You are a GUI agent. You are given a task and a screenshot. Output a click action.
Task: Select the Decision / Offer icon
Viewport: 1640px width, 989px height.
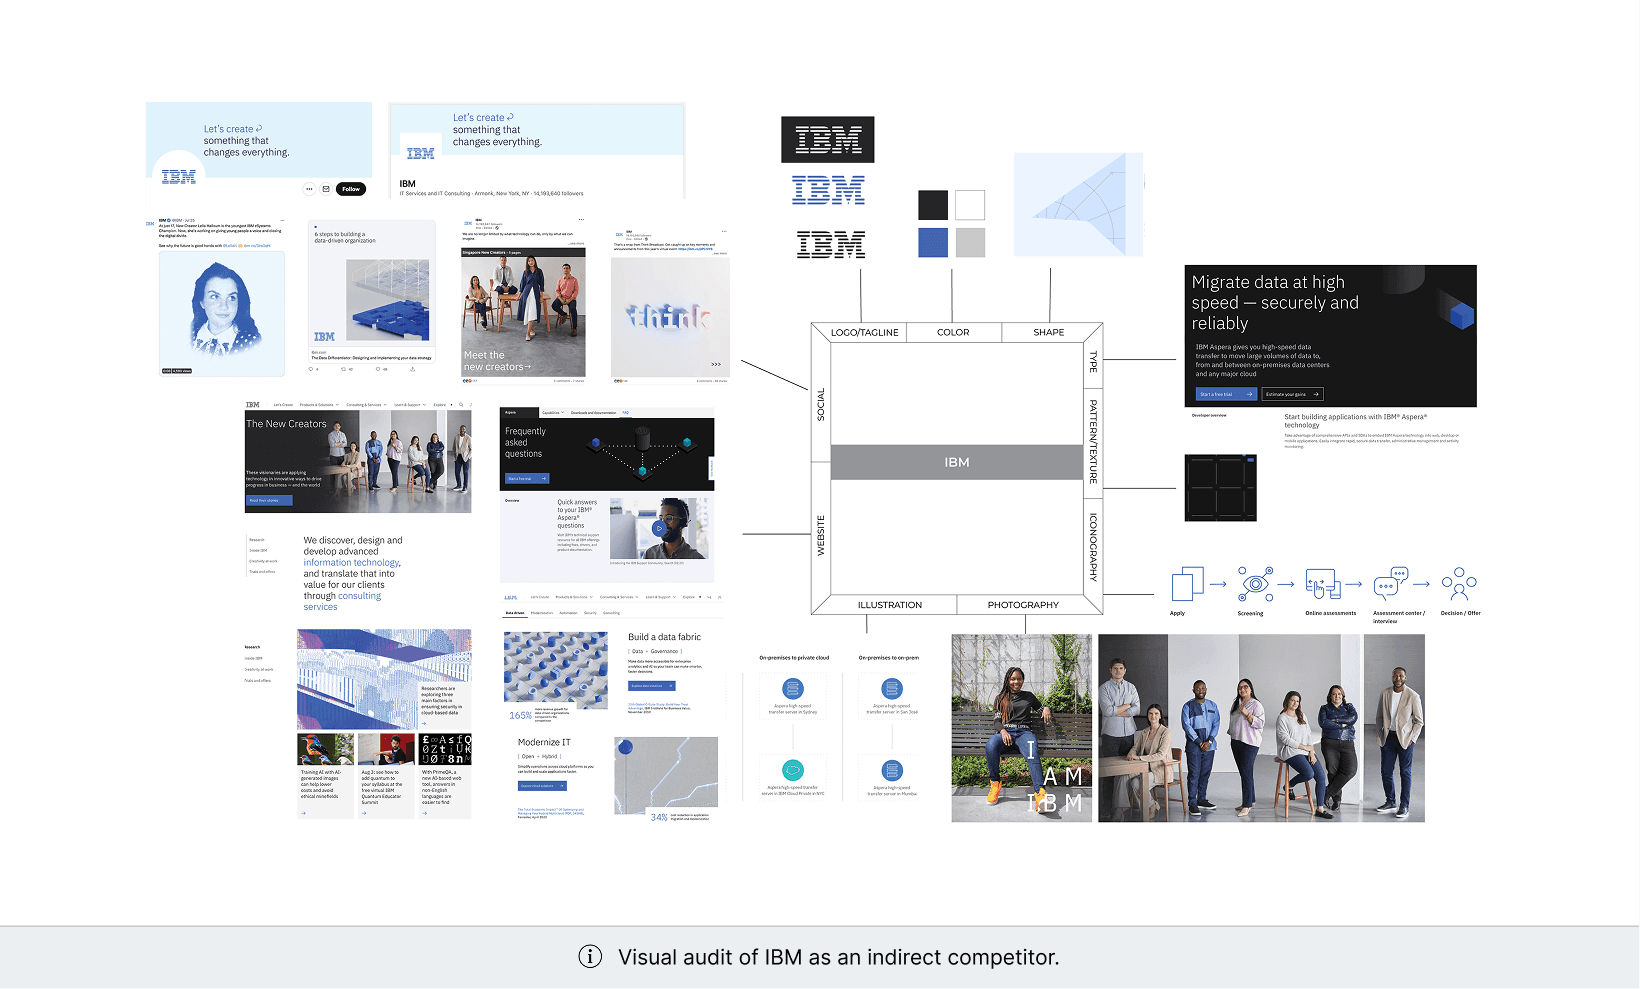click(x=1459, y=584)
